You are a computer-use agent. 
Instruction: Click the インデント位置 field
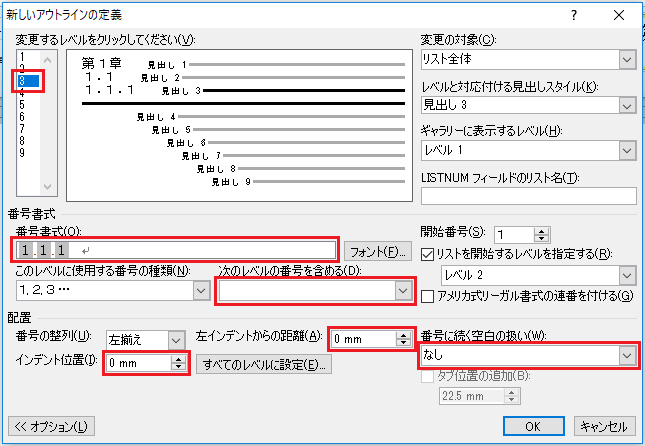(x=138, y=363)
